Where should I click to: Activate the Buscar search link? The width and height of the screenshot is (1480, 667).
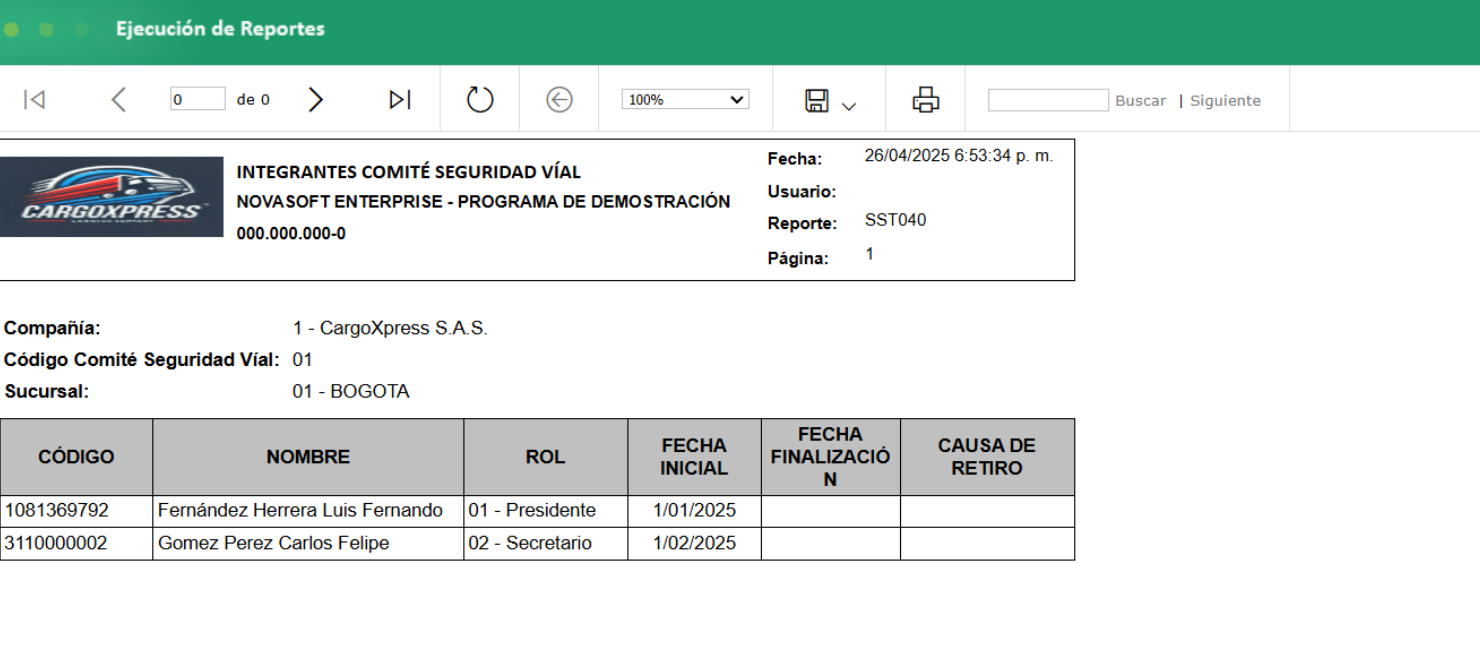click(1140, 100)
